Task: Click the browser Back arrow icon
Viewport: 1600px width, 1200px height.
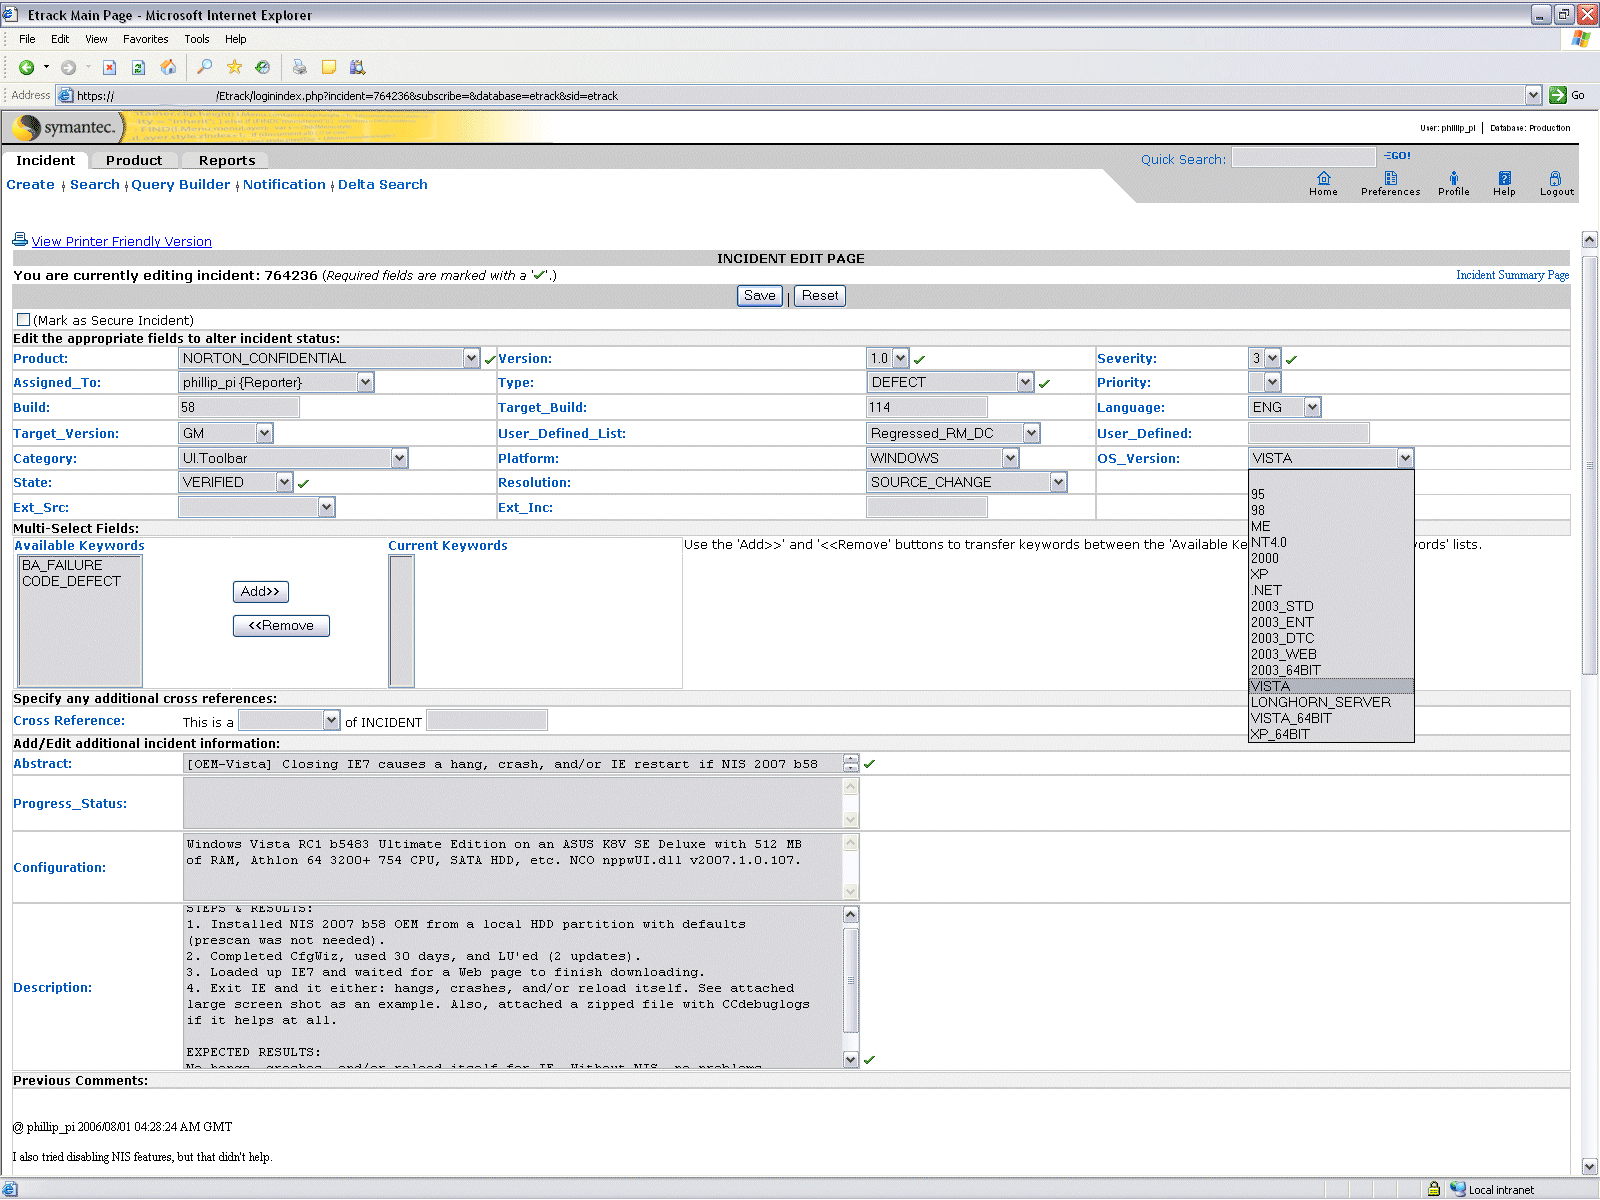Action: [x=27, y=67]
